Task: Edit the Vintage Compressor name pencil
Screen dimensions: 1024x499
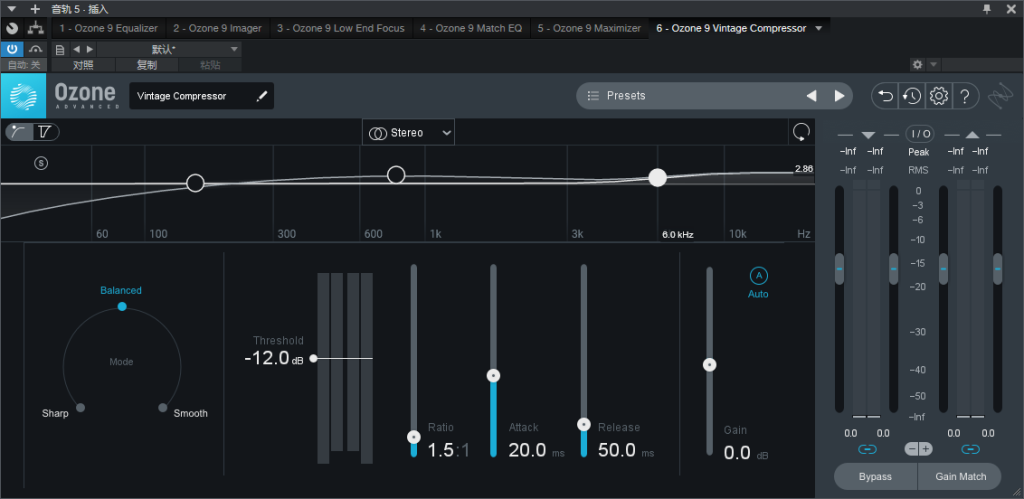Action: 261,96
